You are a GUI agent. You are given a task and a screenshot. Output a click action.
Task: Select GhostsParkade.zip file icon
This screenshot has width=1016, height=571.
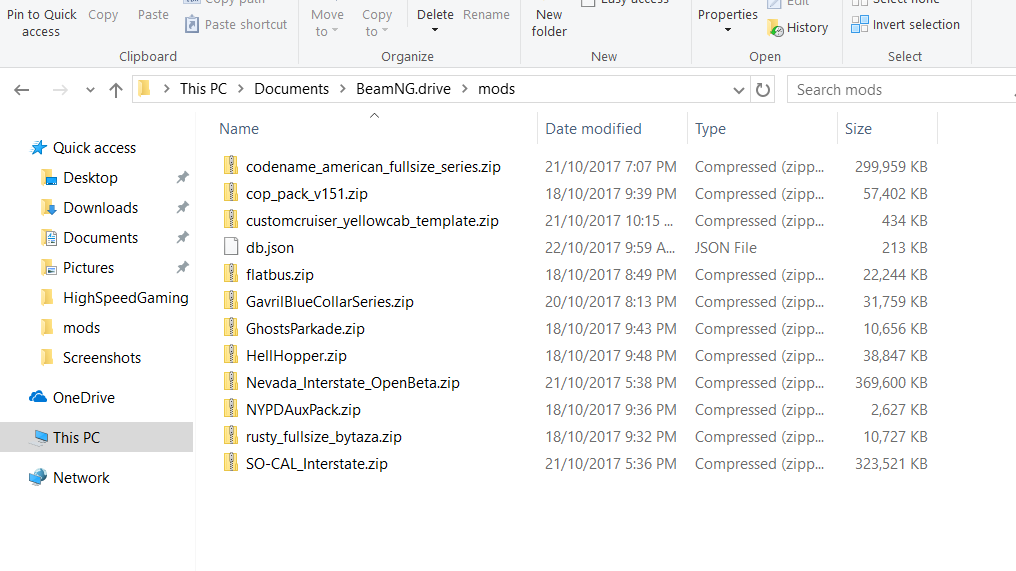tap(231, 327)
